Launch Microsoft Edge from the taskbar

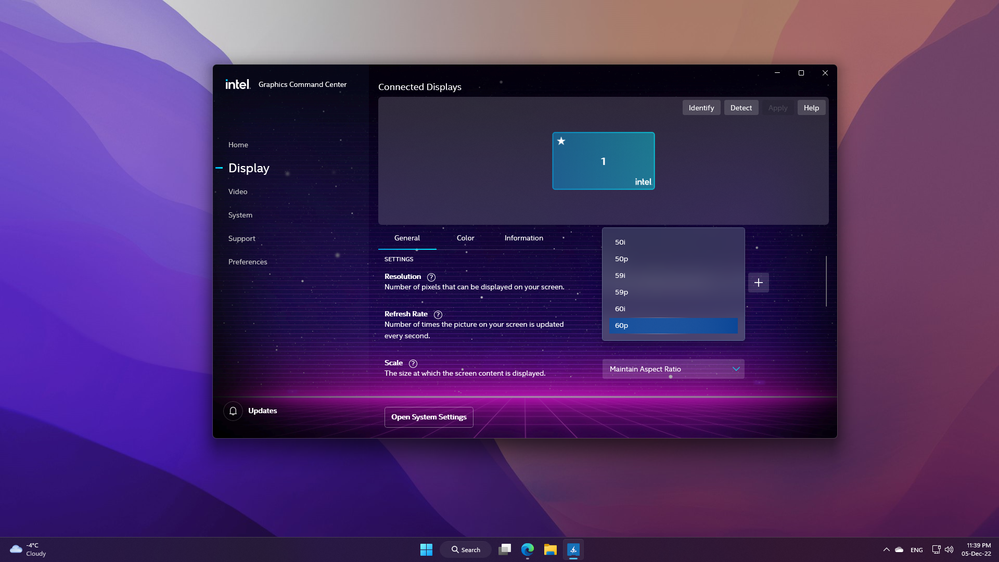[528, 549]
